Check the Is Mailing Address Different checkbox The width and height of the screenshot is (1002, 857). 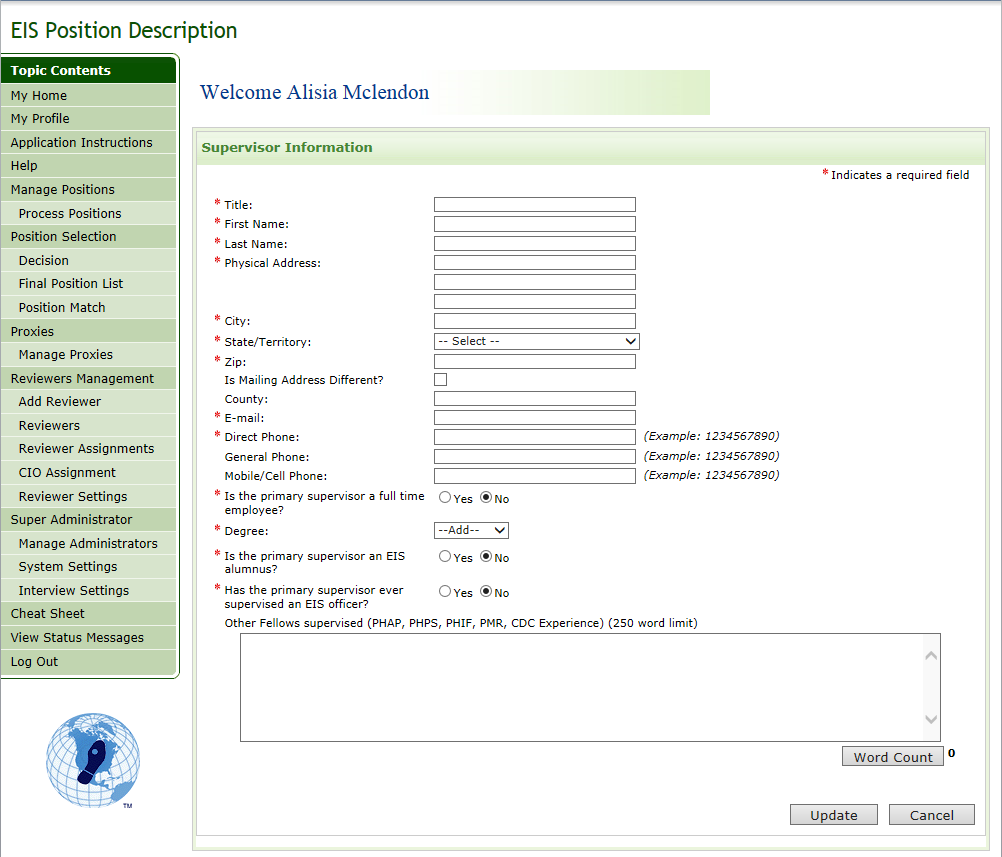440,380
